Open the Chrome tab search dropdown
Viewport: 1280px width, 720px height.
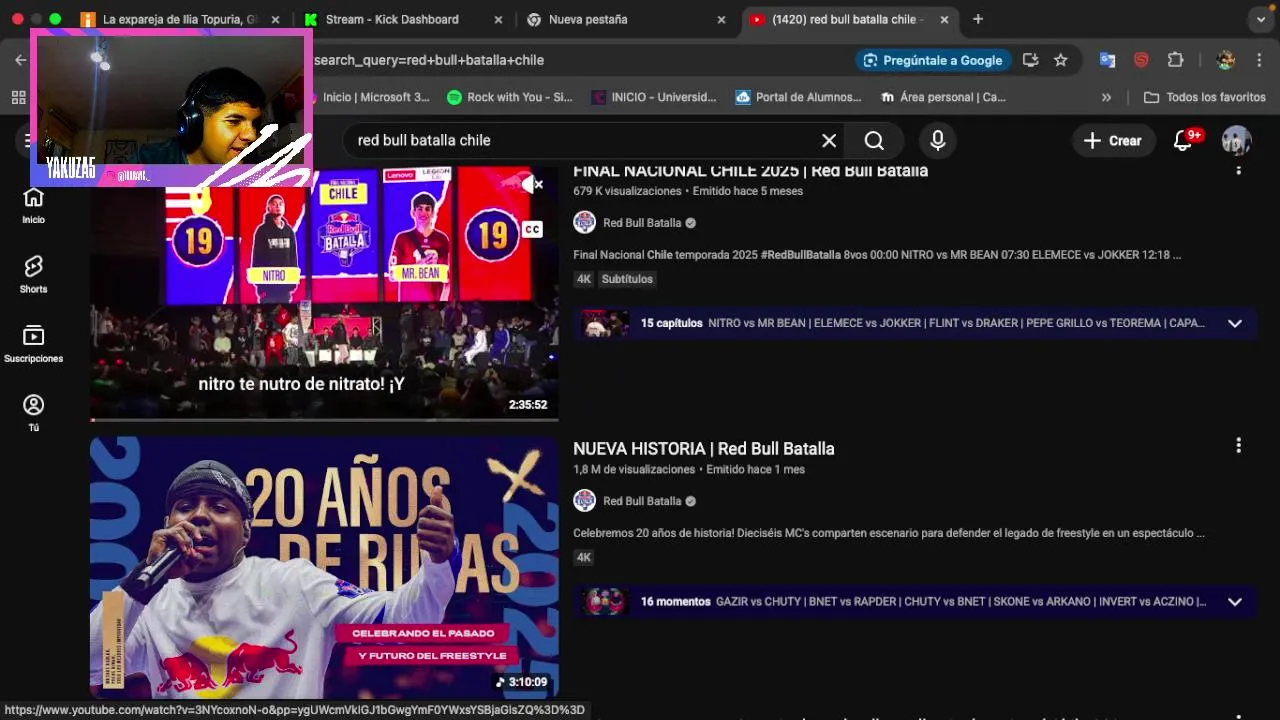pos(1262,19)
